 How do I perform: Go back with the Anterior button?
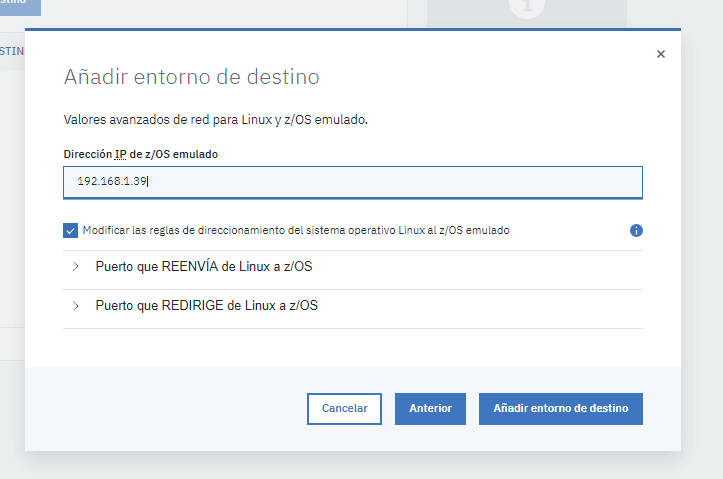click(x=430, y=408)
